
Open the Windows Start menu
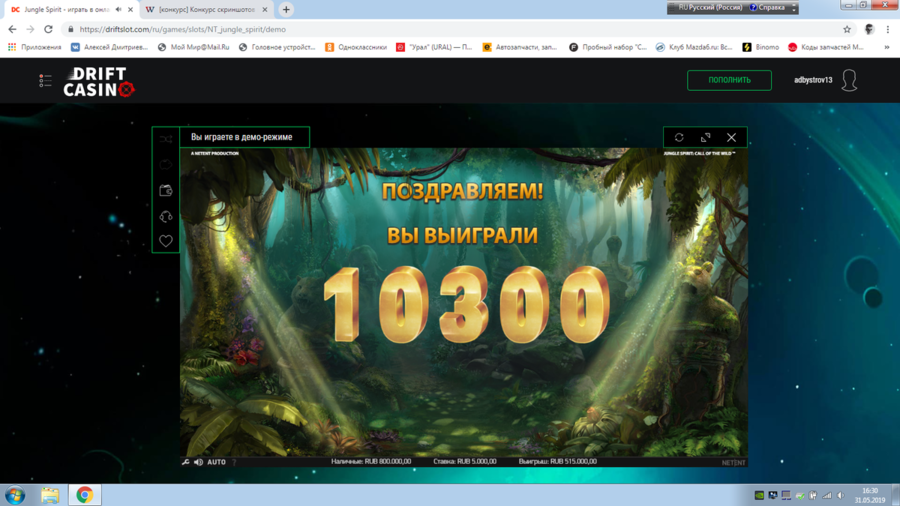[x=15, y=495]
